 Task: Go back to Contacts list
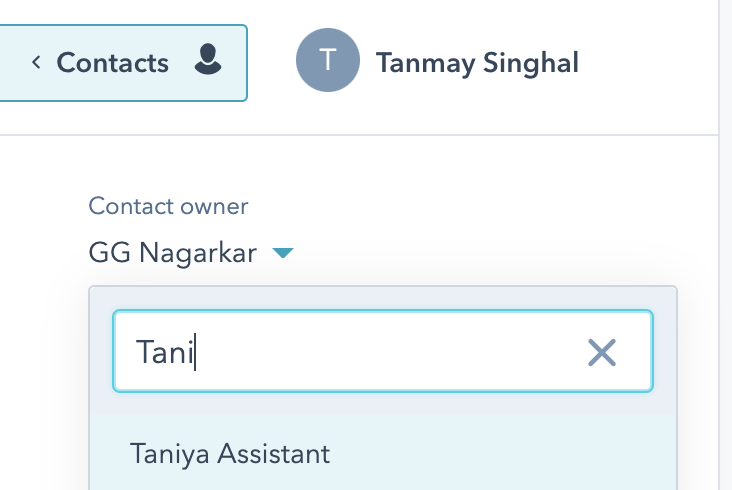[x=122, y=63]
